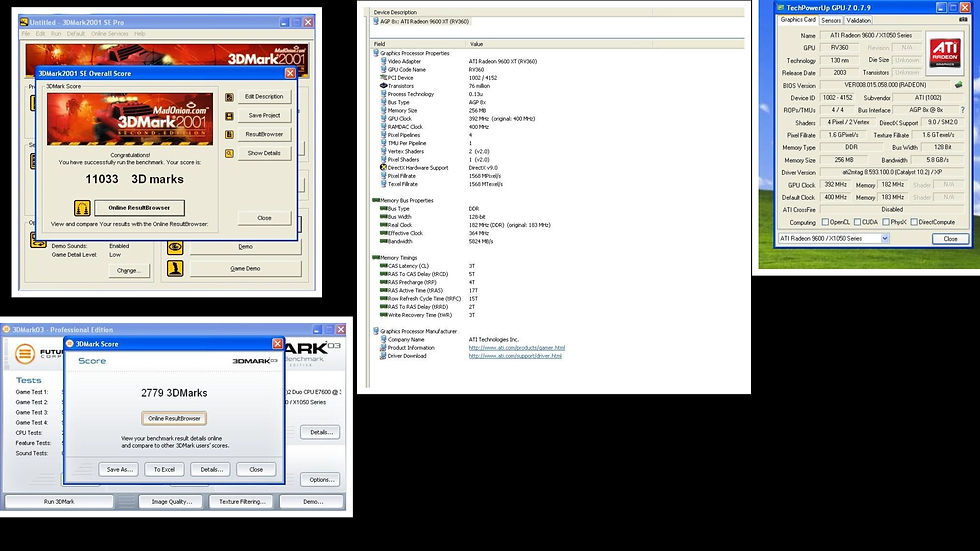980x551 pixels.
Task: Click the Options... button in 3DMark03
Action: coord(321,479)
